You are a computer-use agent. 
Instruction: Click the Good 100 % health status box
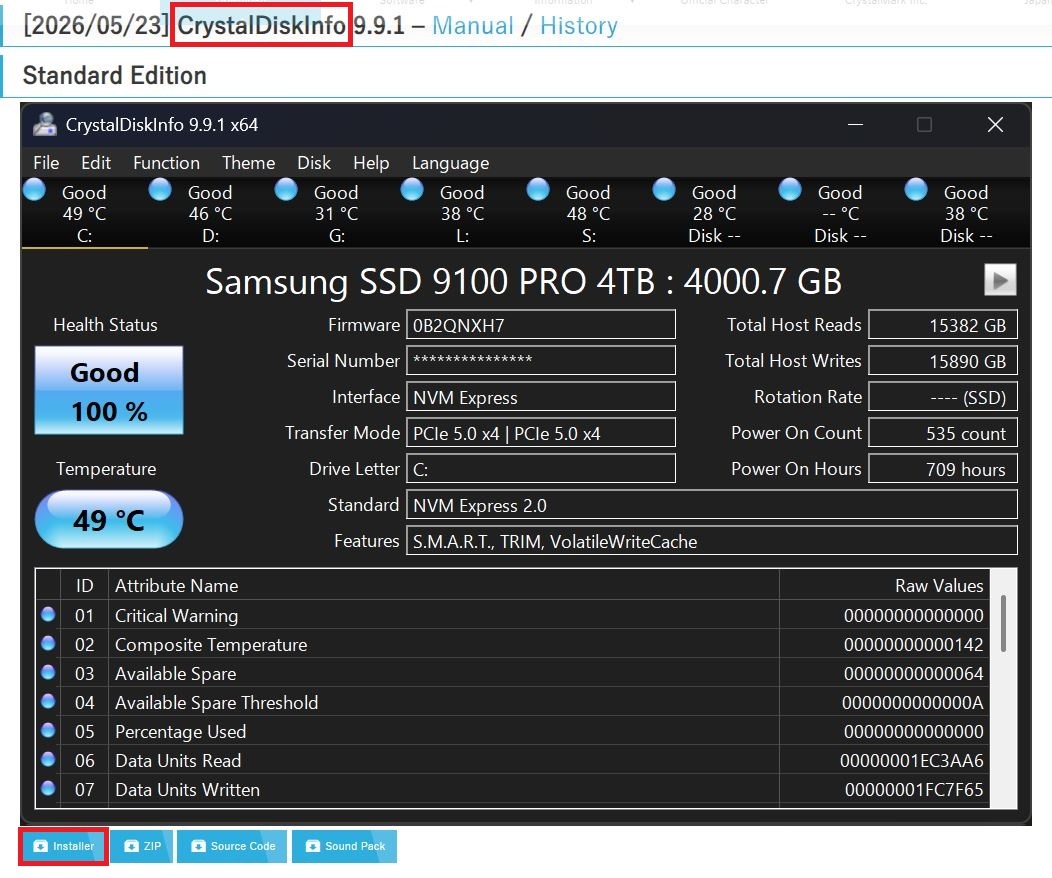click(x=109, y=390)
